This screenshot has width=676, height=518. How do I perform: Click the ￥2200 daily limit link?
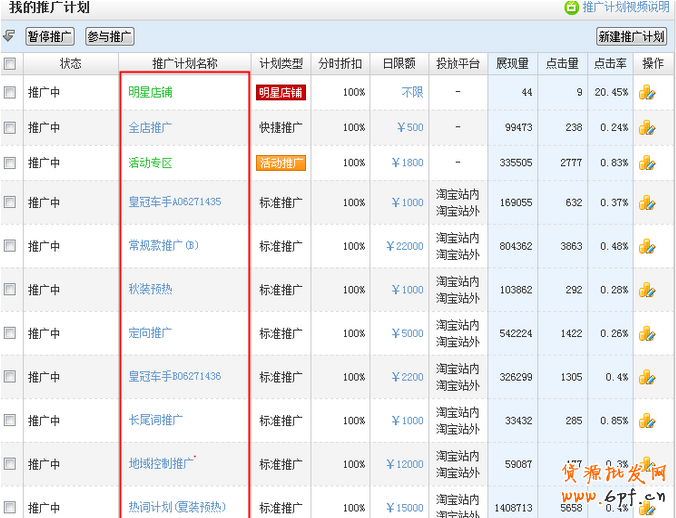click(x=407, y=377)
